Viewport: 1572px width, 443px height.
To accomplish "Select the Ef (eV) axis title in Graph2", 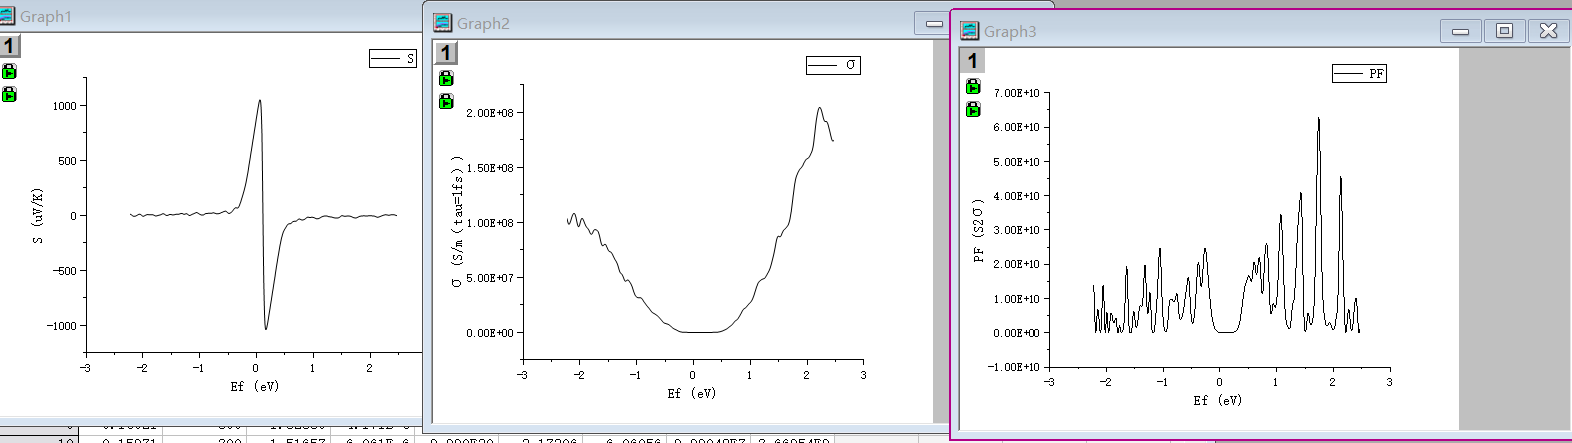I will (691, 394).
